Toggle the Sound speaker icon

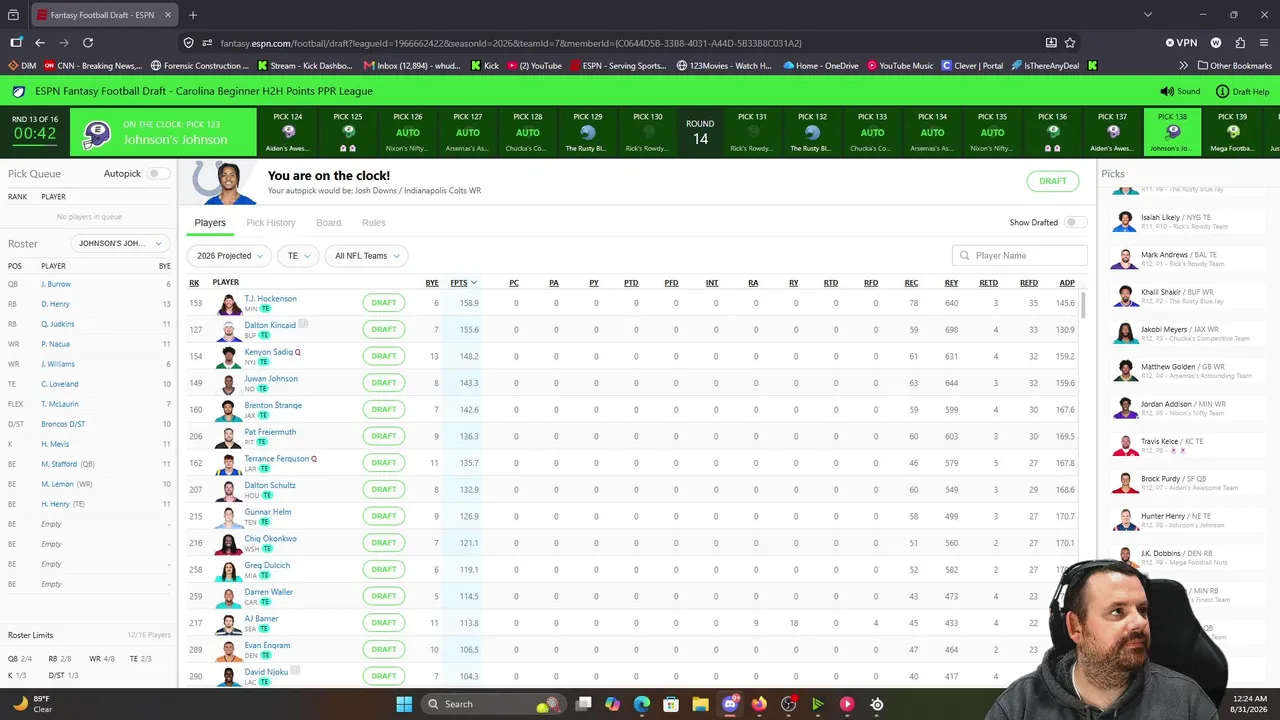(1167, 91)
